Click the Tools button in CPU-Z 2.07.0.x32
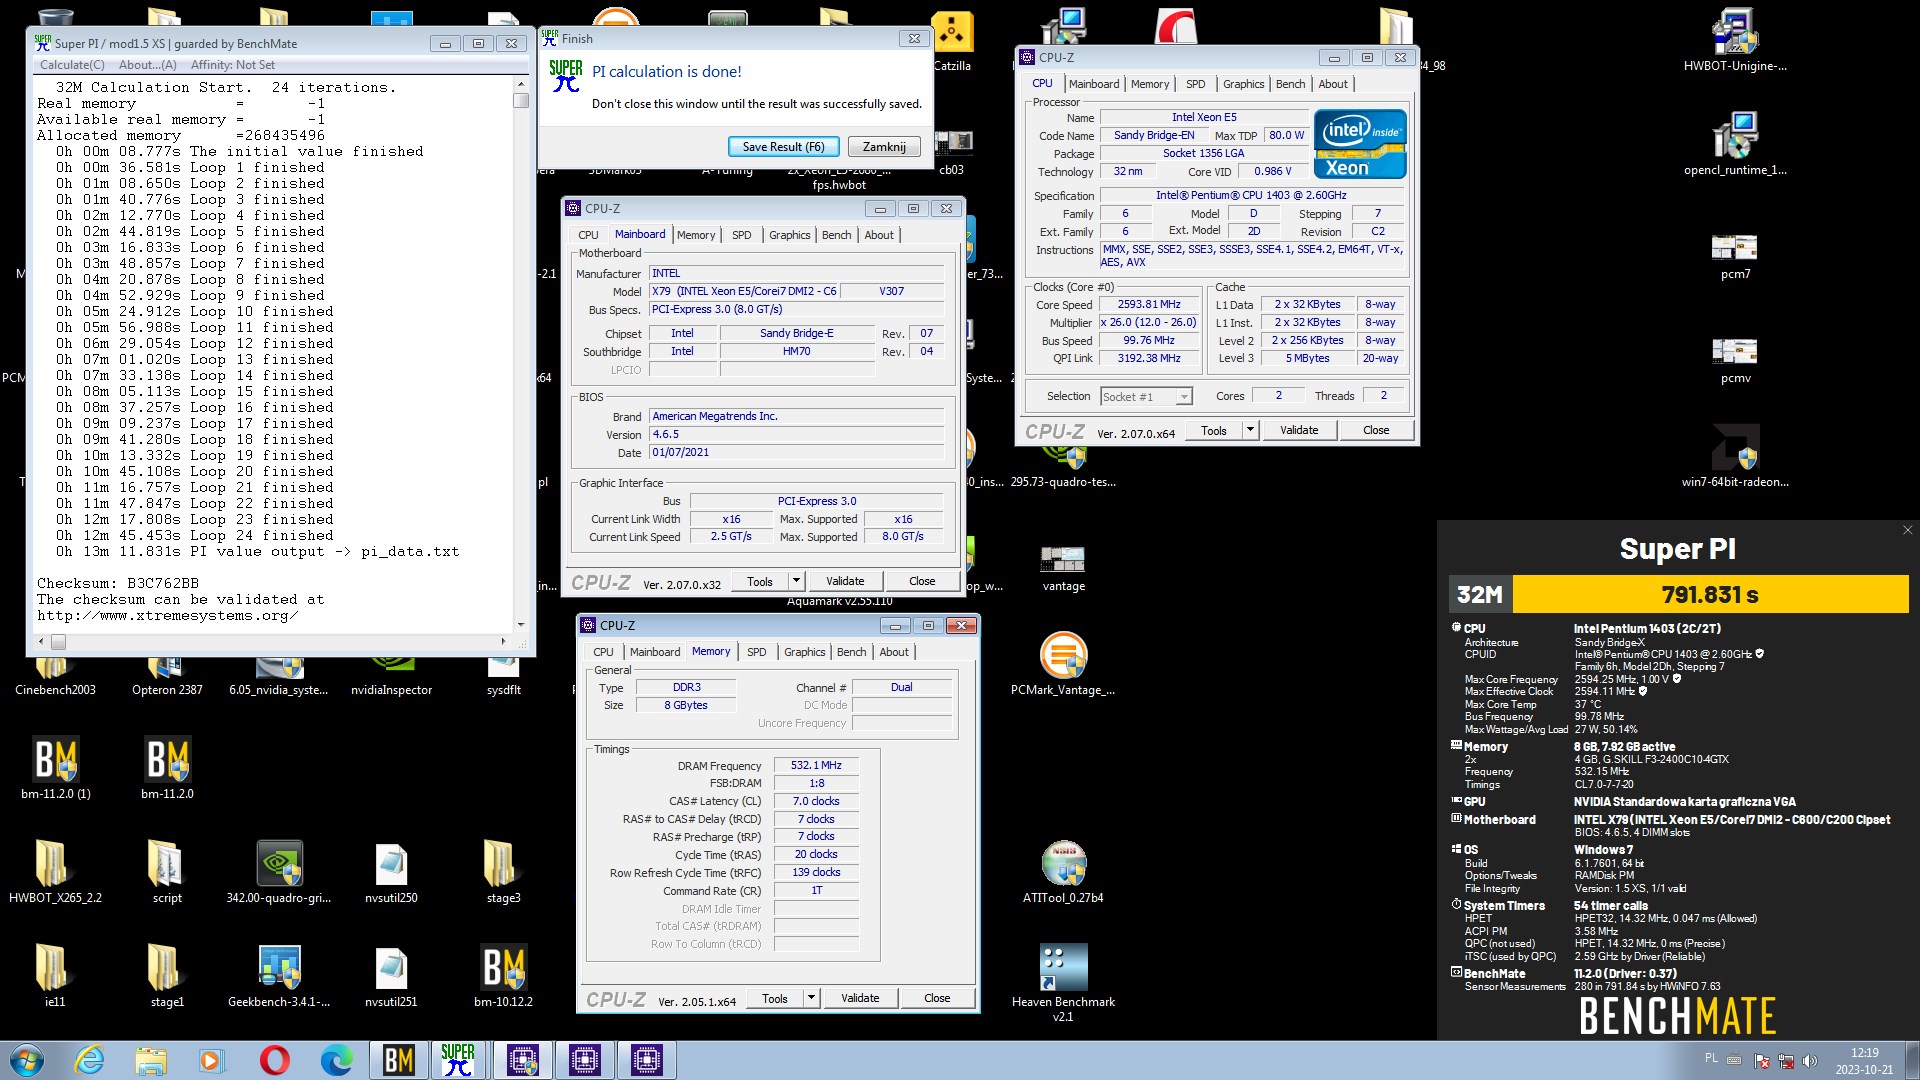The height and width of the screenshot is (1080, 1920). coord(760,581)
